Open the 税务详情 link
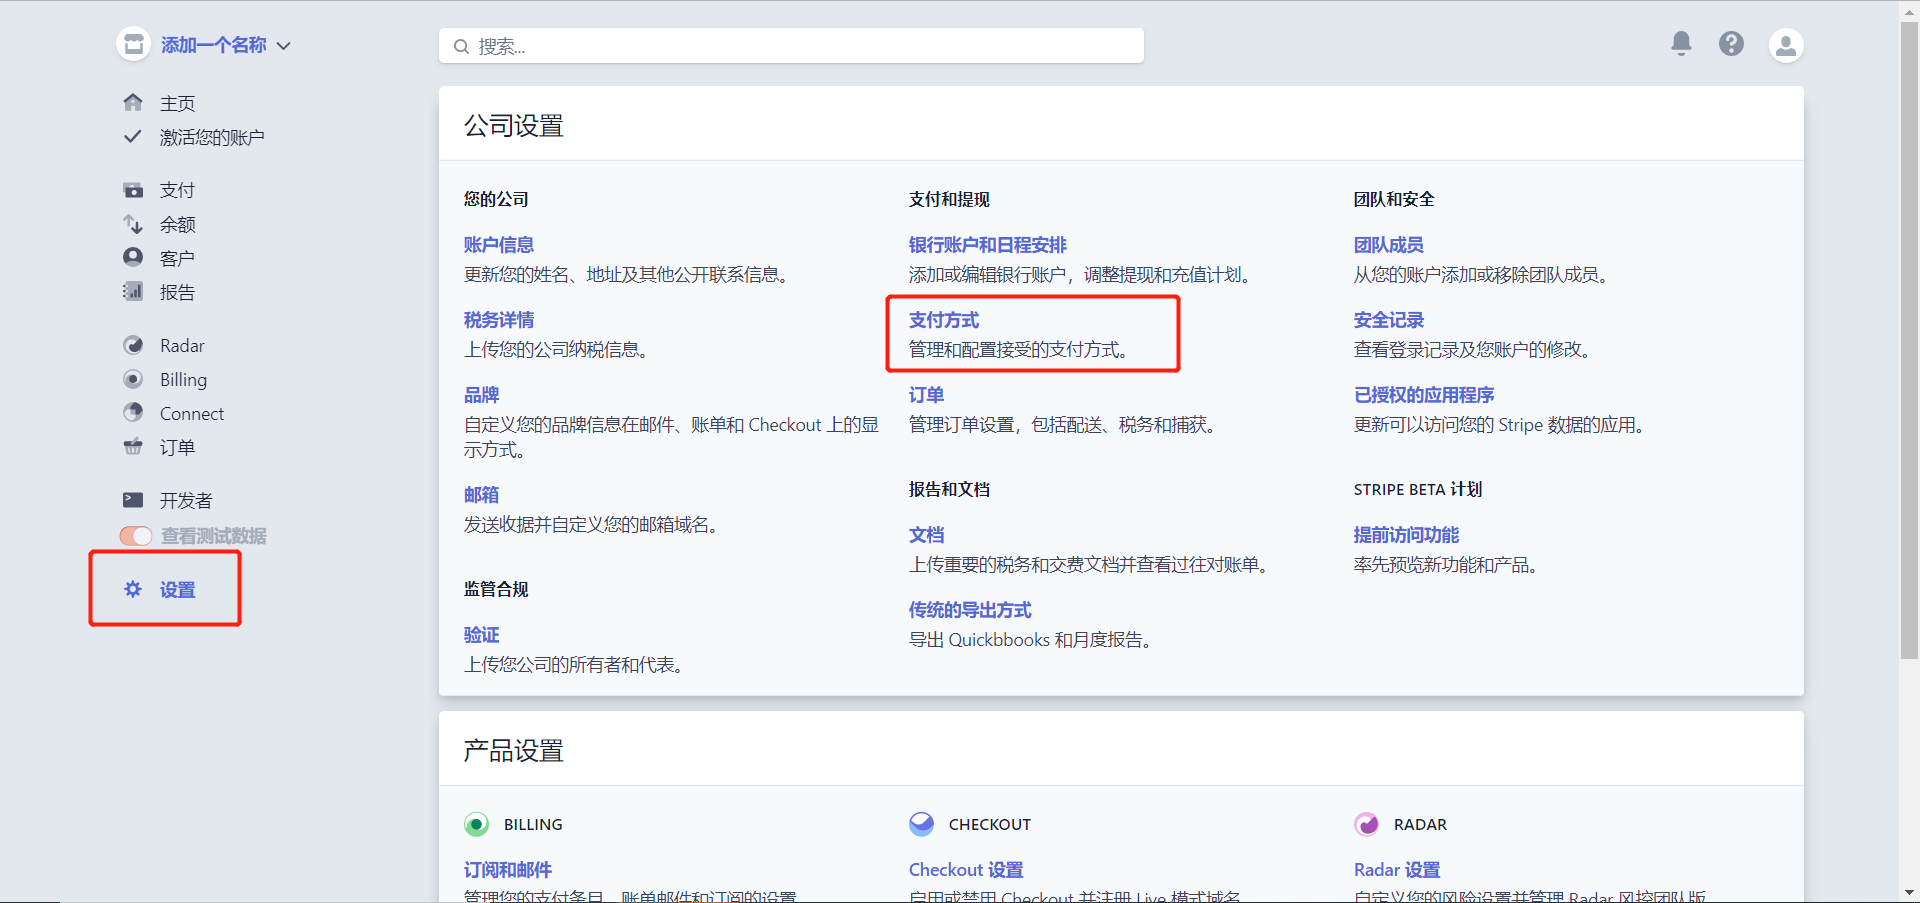The height and width of the screenshot is (903, 1920). (x=499, y=320)
